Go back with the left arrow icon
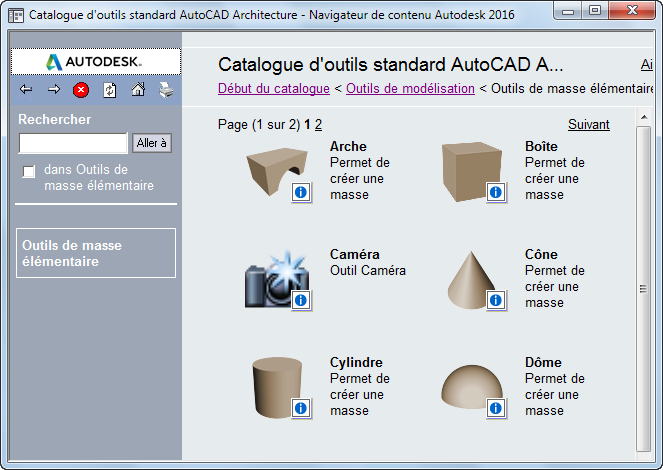663x470 pixels. pos(26,90)
